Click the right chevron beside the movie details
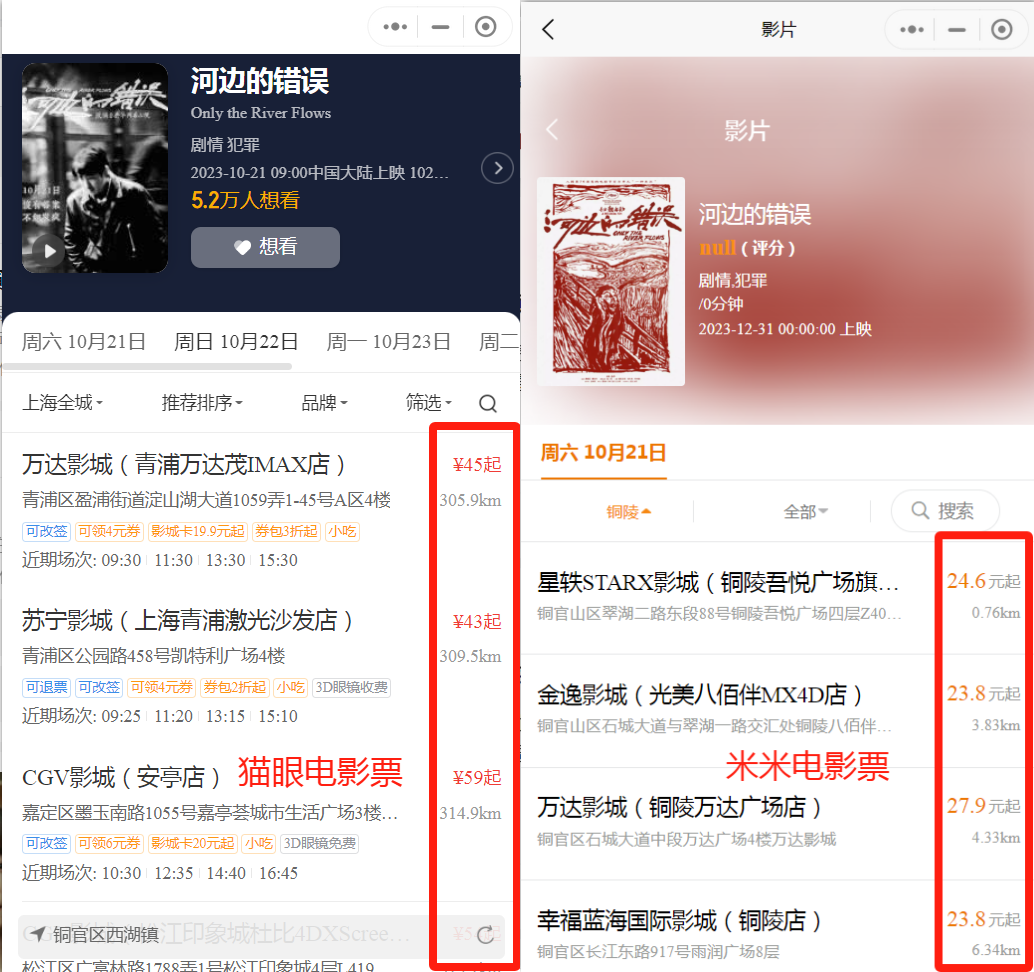Image resolution: width=1034 pixels, height=972 pixels. point(497,168)
